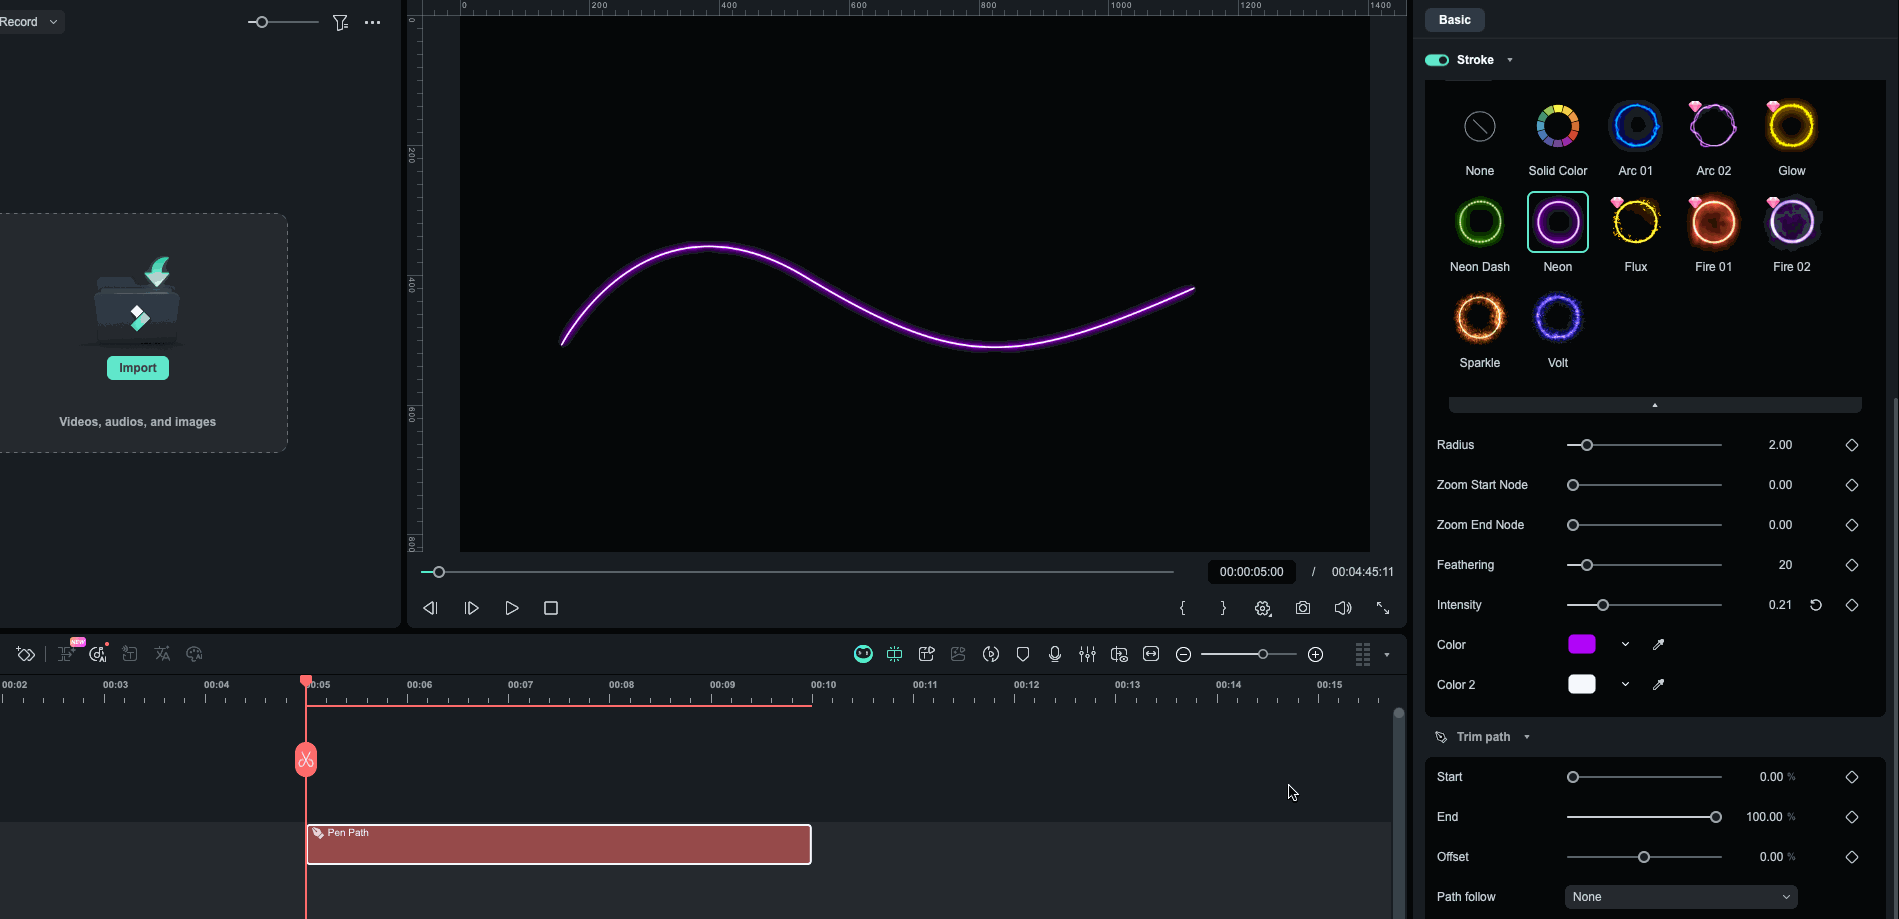Open the Record dropdown menu

click(54, 21)
